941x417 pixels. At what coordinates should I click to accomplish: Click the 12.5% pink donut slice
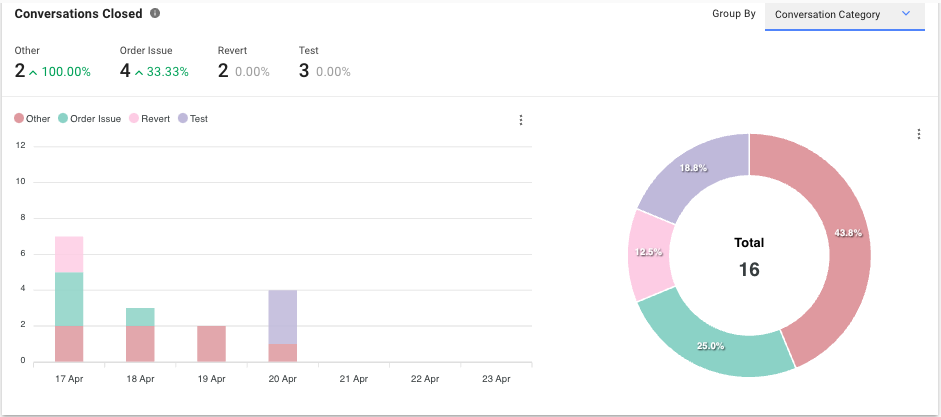pos(646,253)
